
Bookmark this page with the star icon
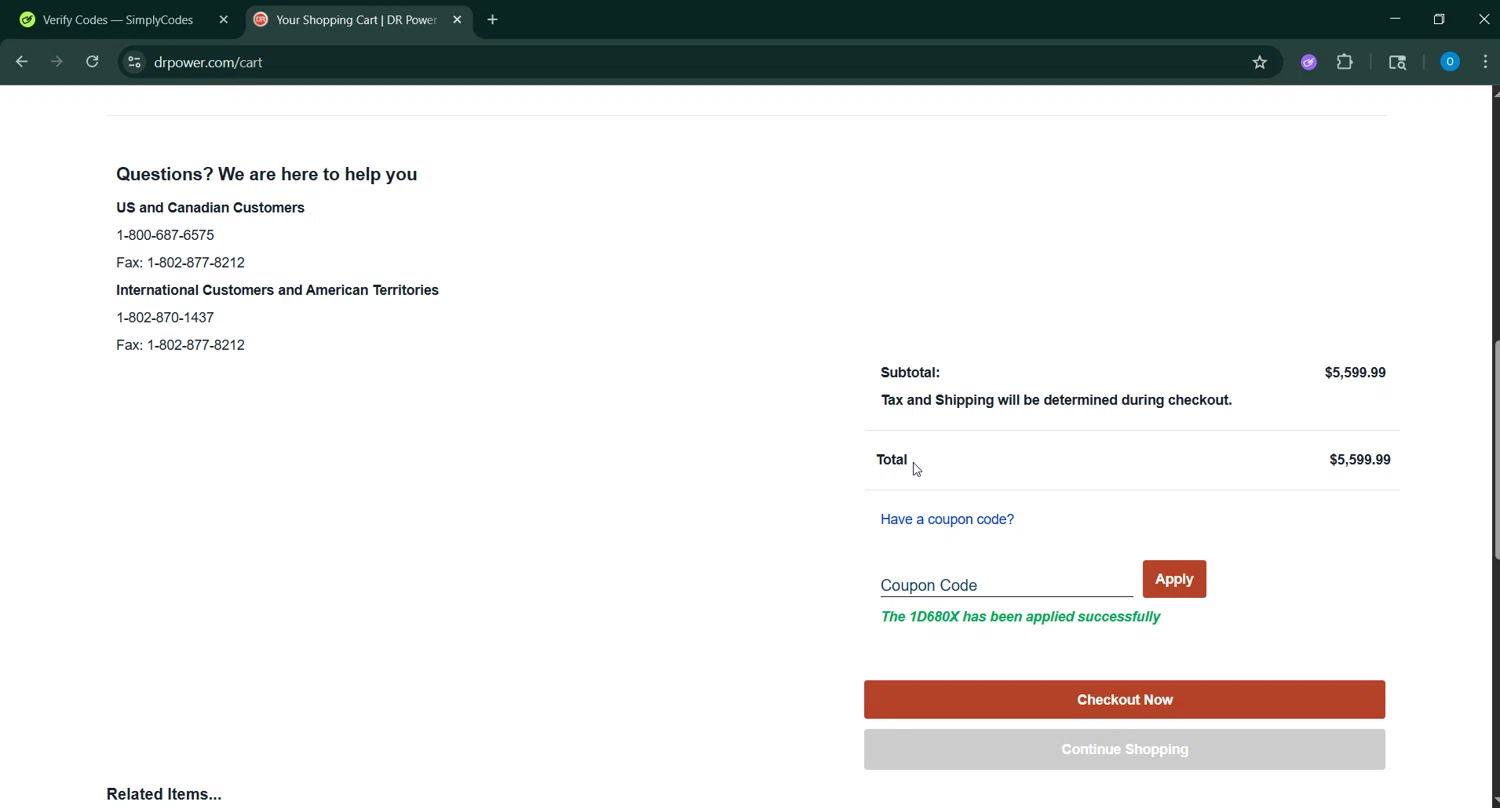1260,62
